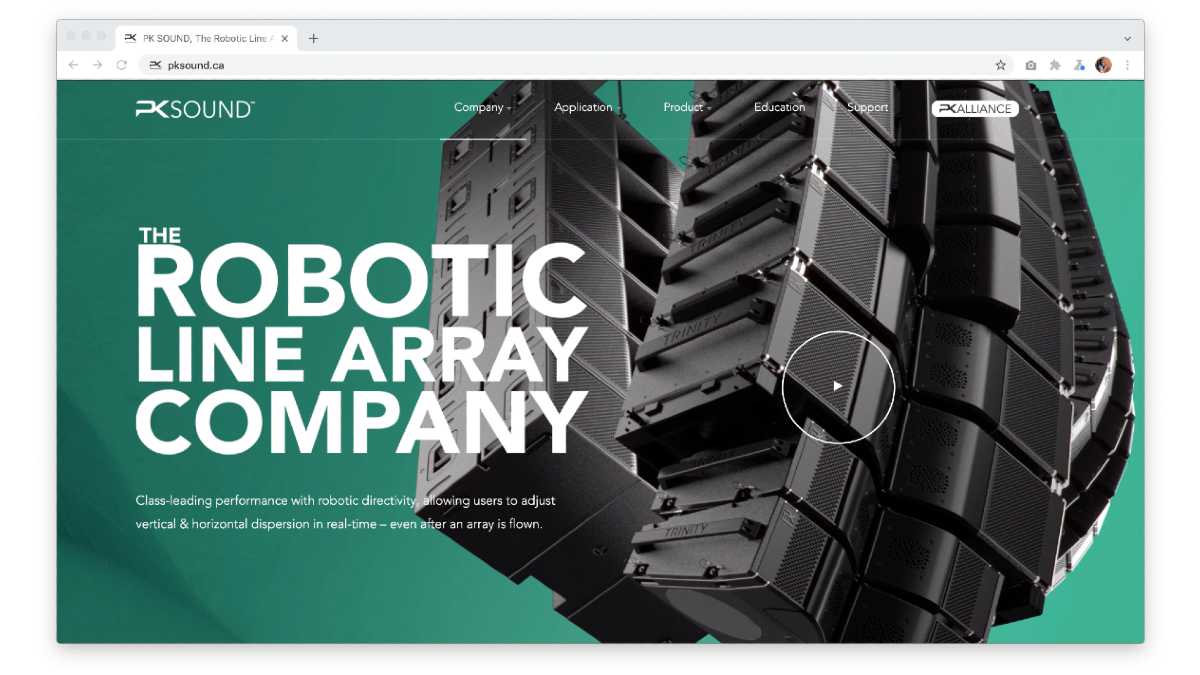Click the PK Alliance button
The width and height of the screenshot is (1200, 675).
(x=975, y=109)
